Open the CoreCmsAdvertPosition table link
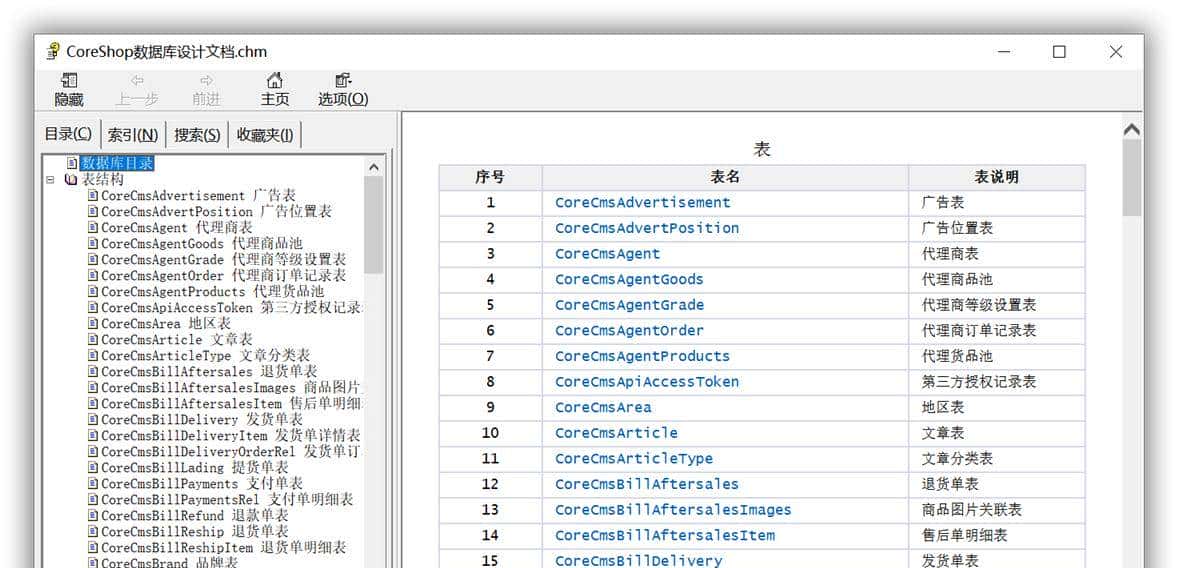 [x=647, y=228]
